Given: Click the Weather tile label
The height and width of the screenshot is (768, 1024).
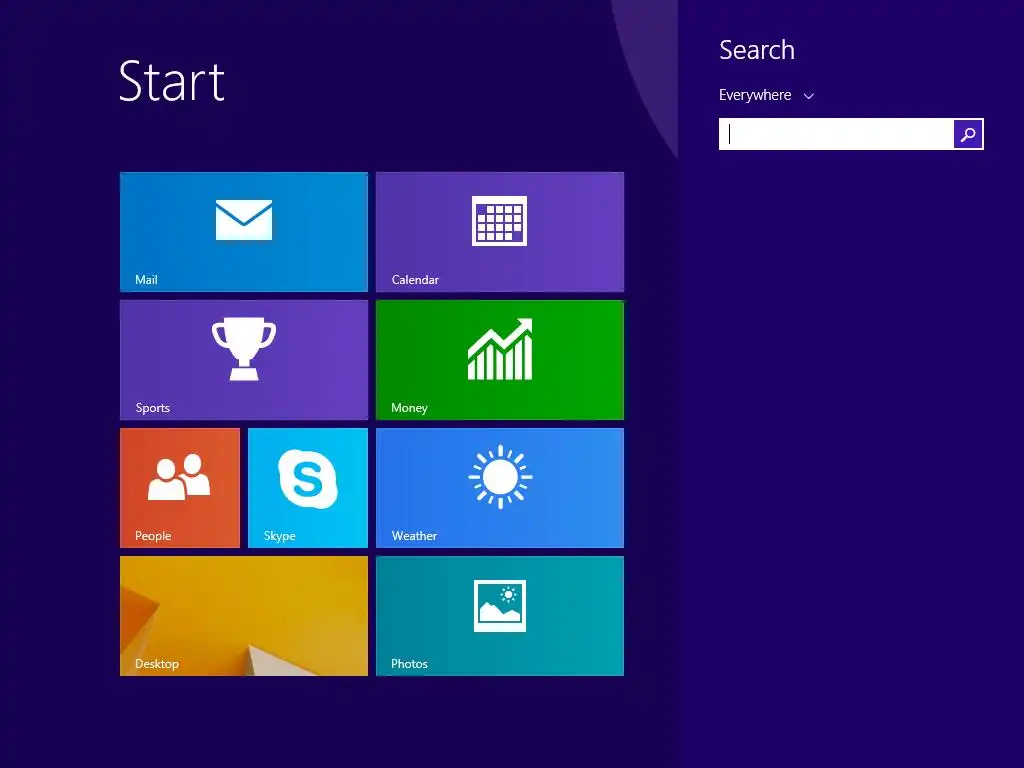Looking at the screenshot, I should point(414,536).
